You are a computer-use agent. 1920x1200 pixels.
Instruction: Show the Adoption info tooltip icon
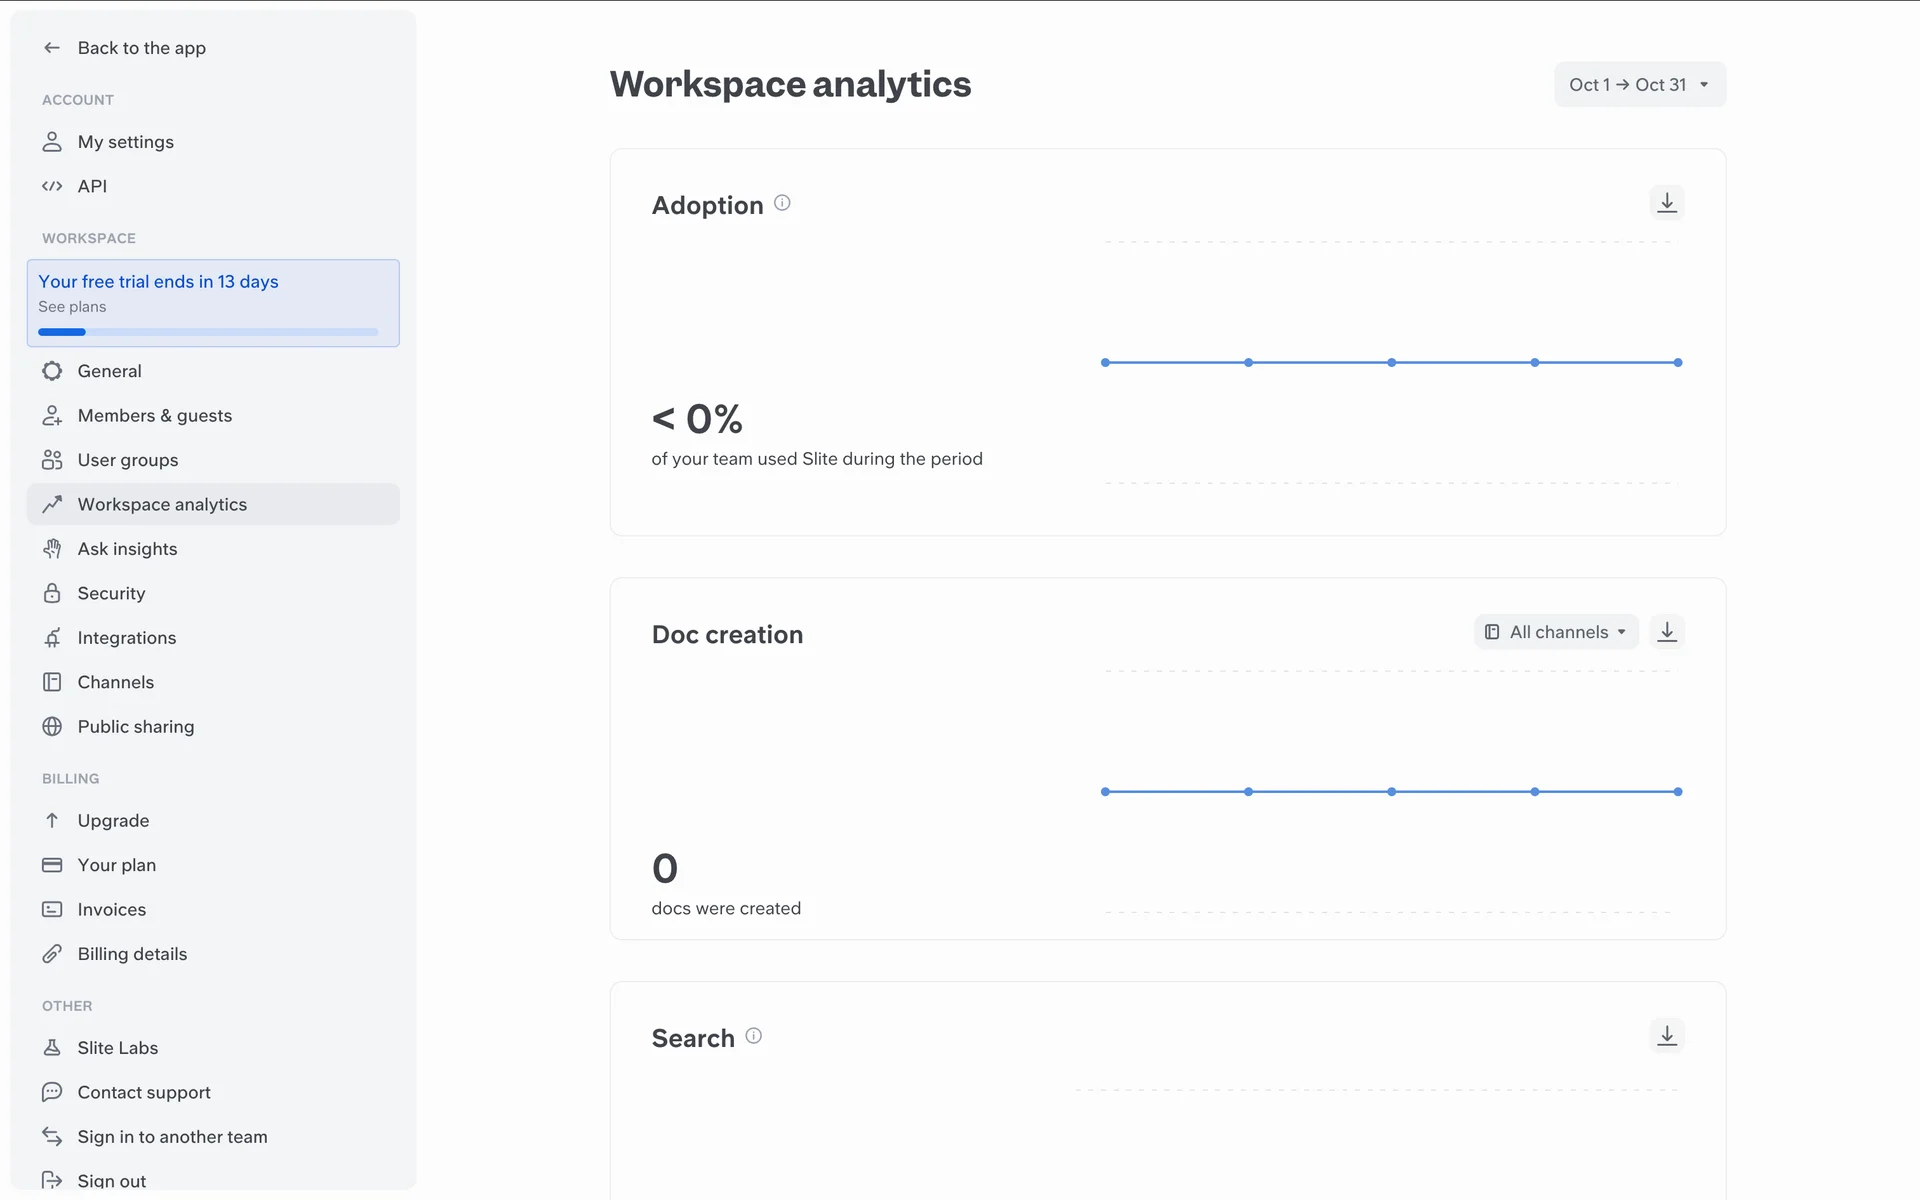coord(782,203)
